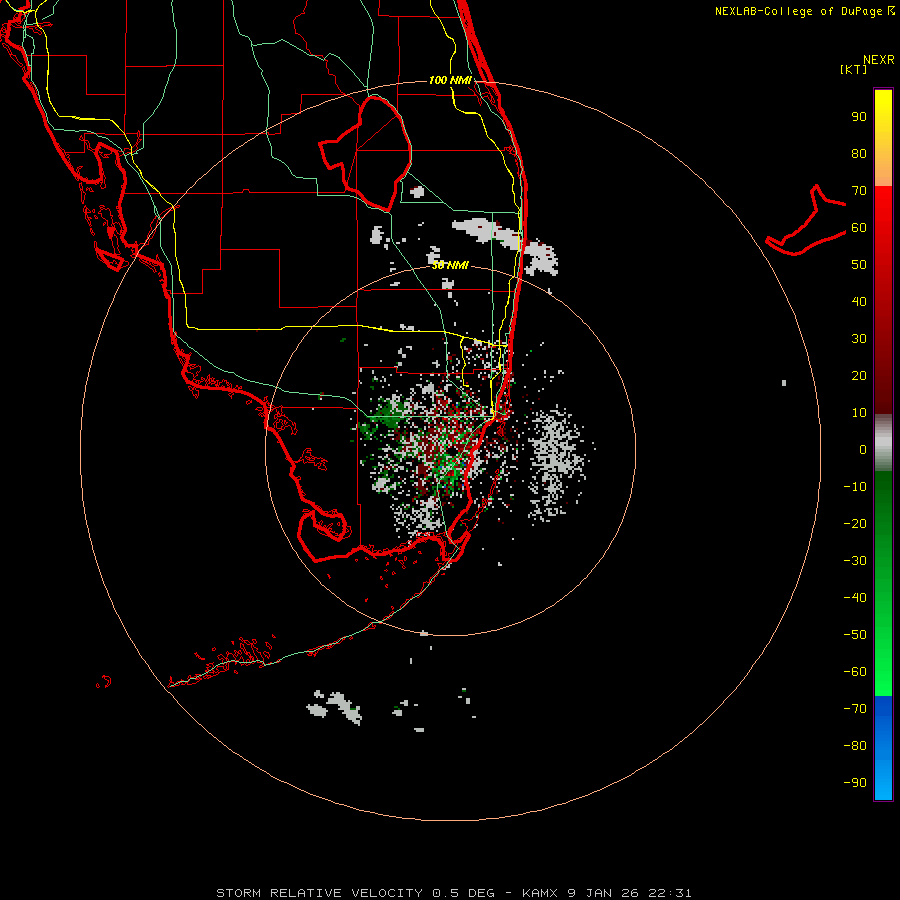900x900 pixels.
Task: Click the 40 value on the velocity scale
Action: 859,301
